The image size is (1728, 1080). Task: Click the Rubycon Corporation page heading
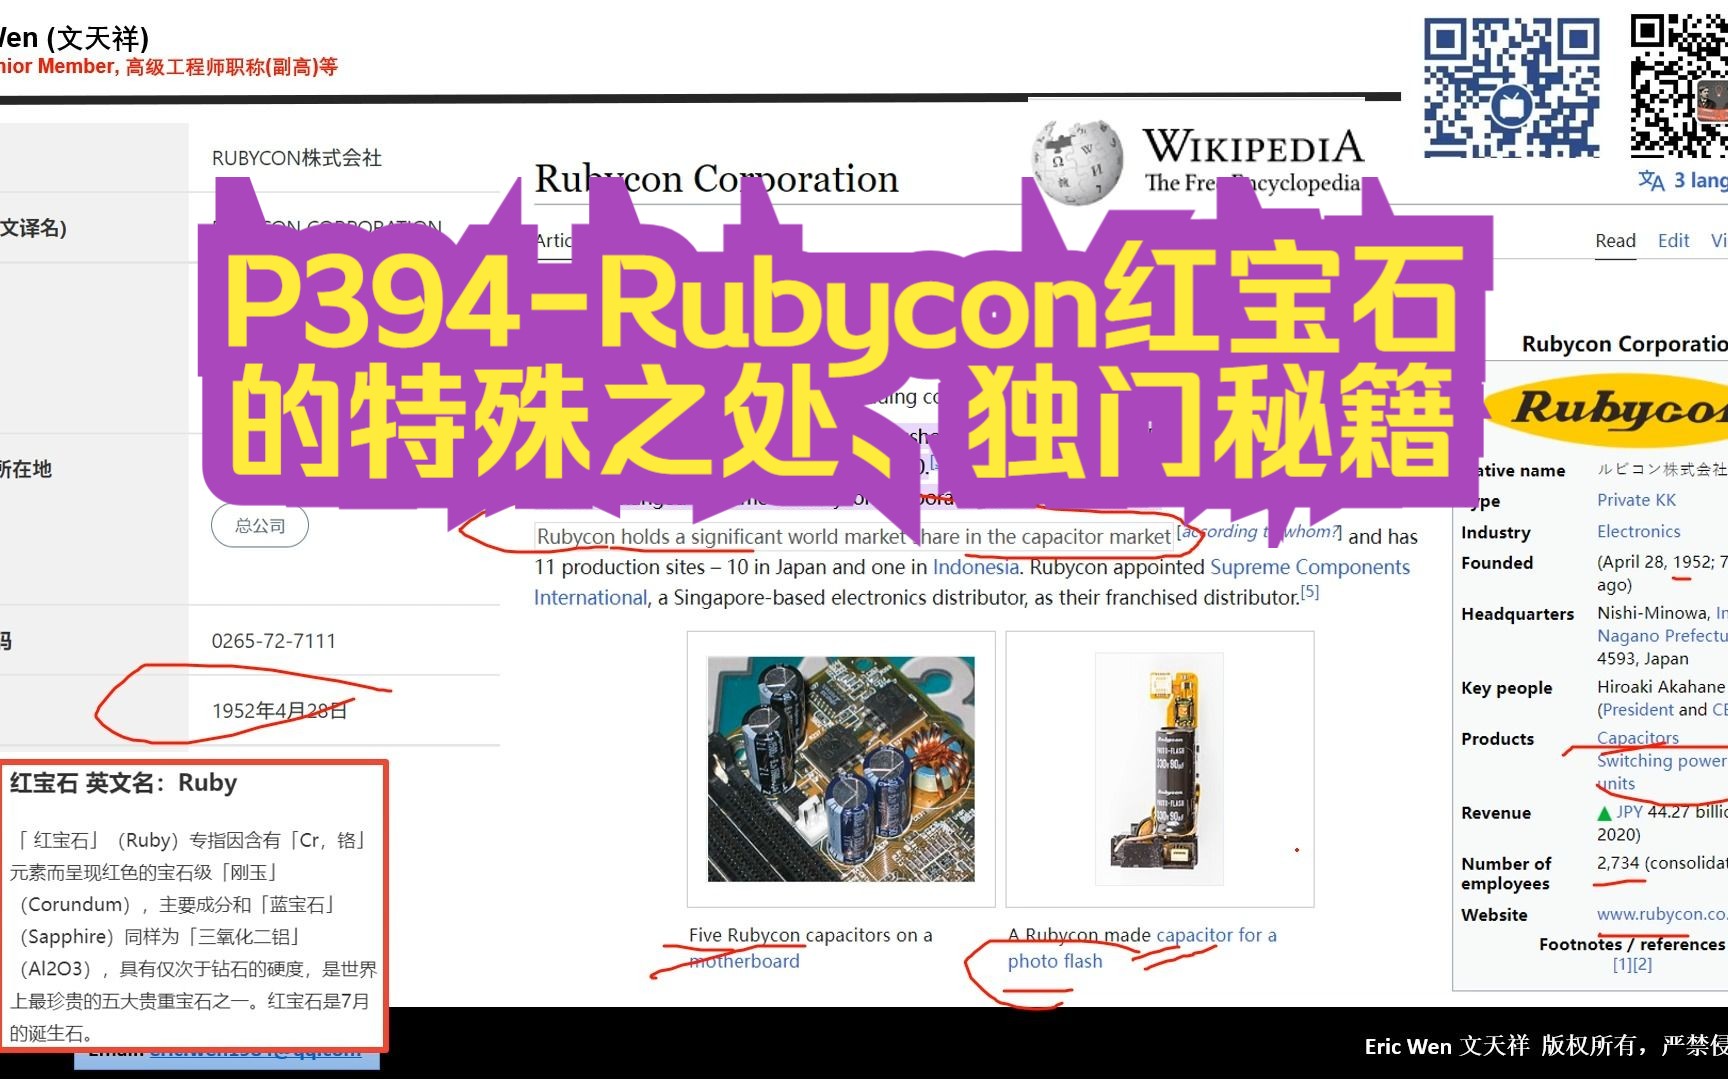coord(716,179)
